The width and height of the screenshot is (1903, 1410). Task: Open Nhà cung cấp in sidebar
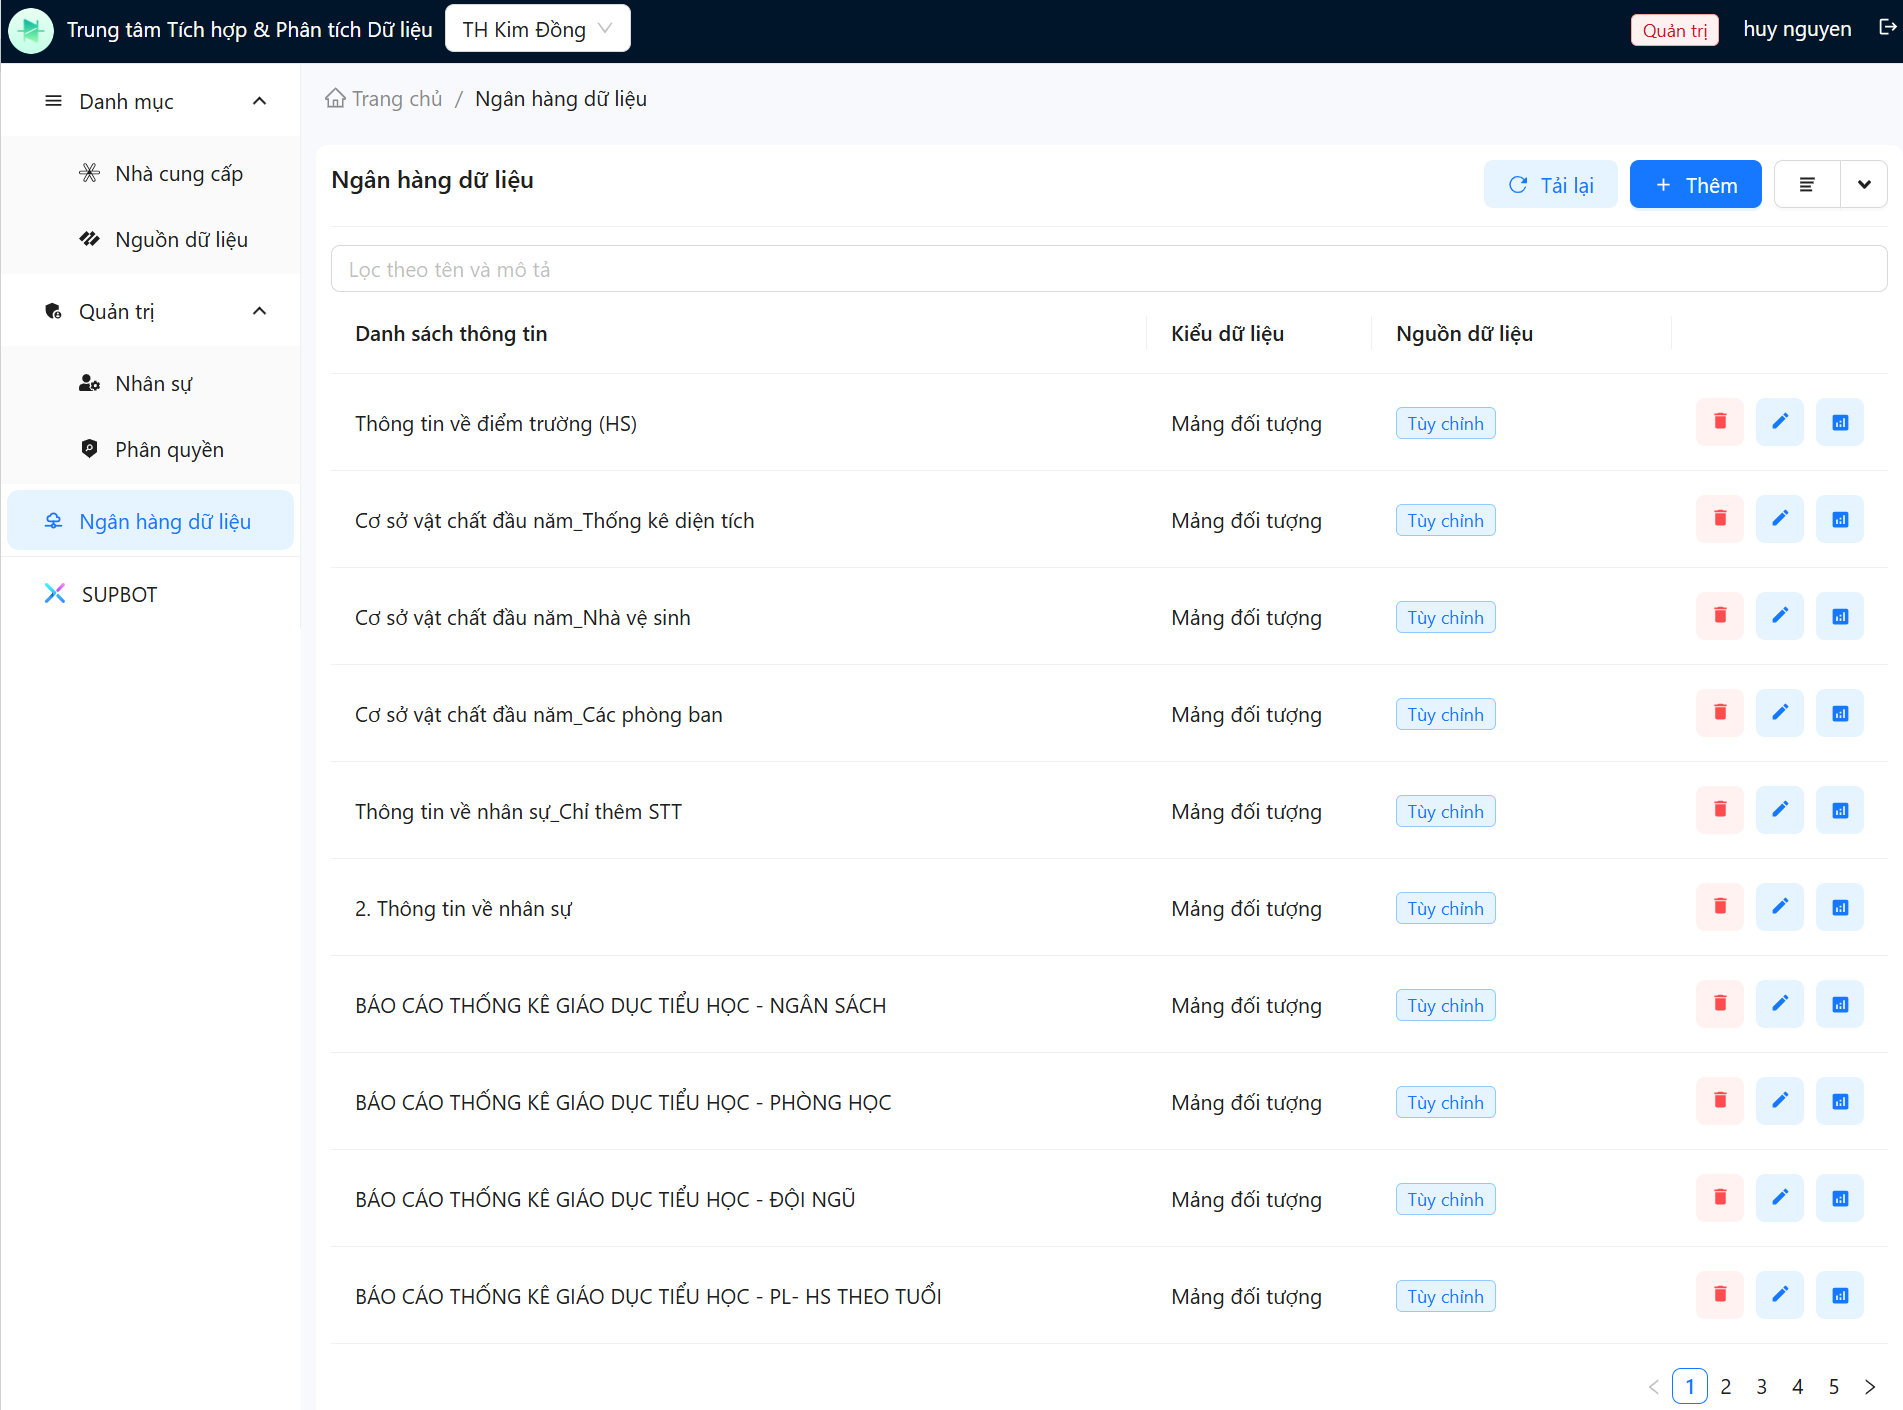coord(178,174)
